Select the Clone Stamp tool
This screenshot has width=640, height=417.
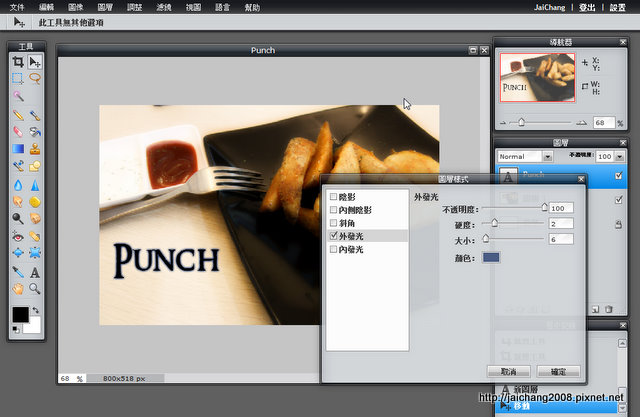coord(35,149)
